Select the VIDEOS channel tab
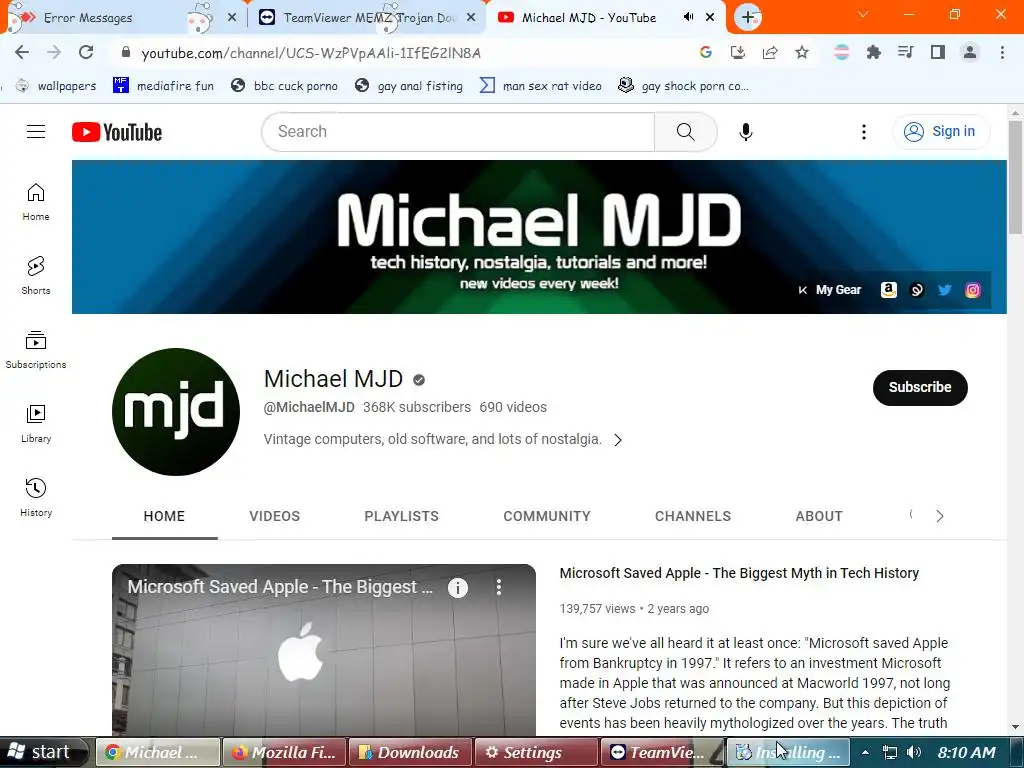 pyautogui.click(x=274, y=517)
